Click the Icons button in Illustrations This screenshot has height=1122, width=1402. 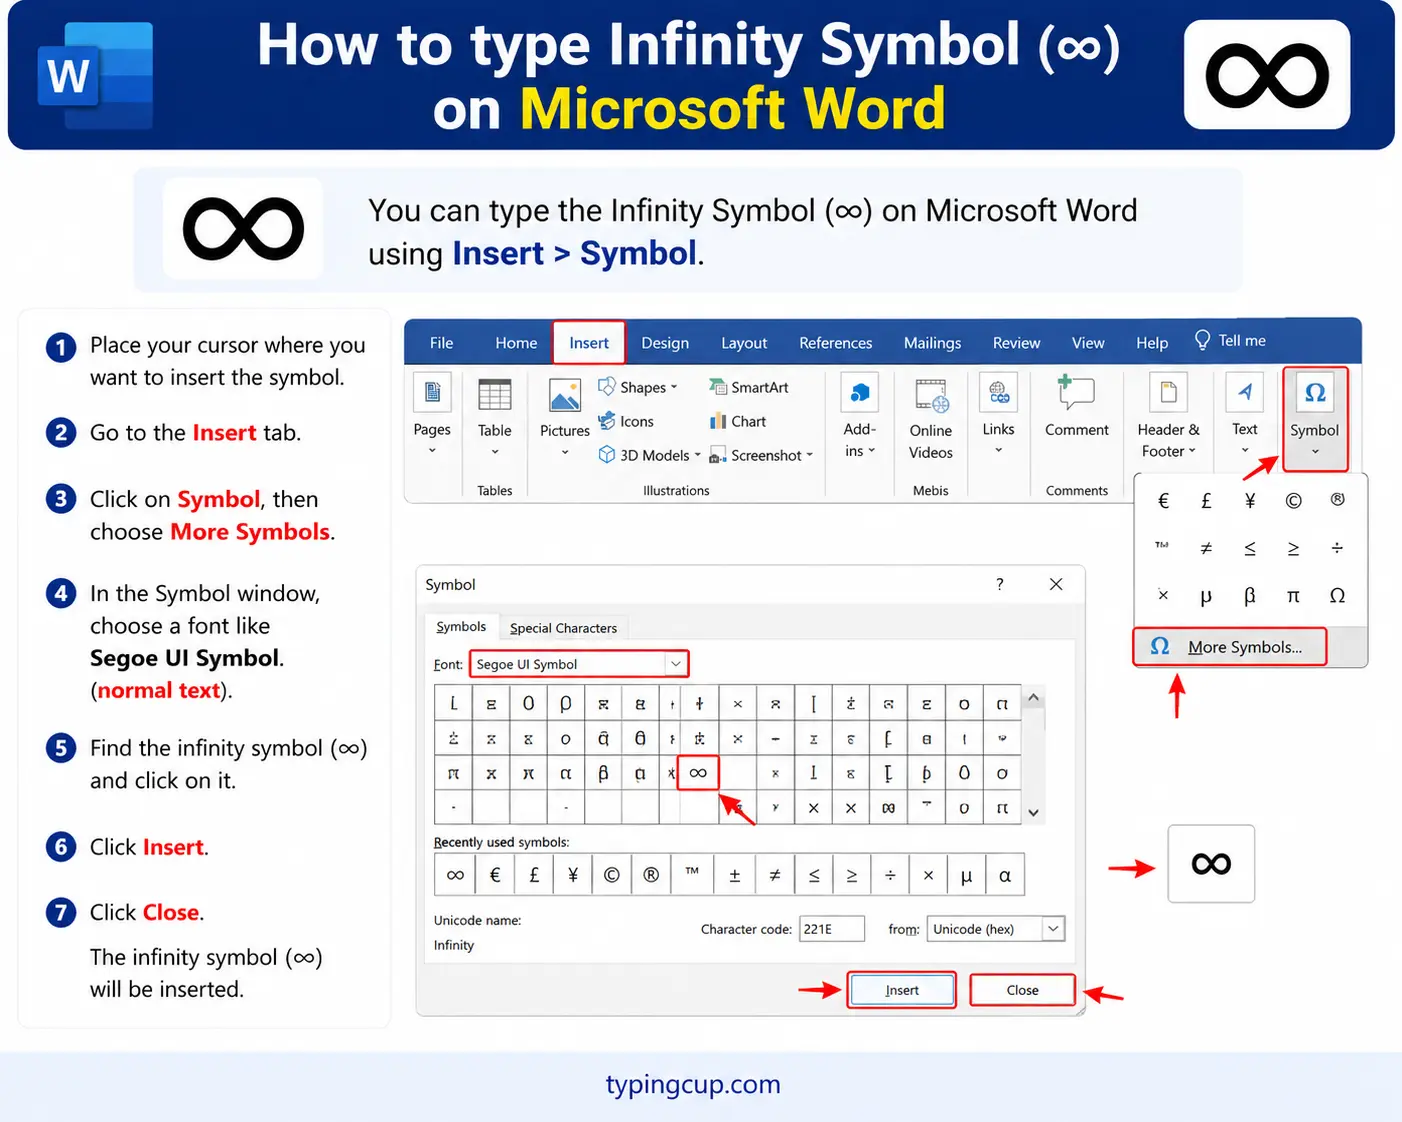[x=626, y=421]
